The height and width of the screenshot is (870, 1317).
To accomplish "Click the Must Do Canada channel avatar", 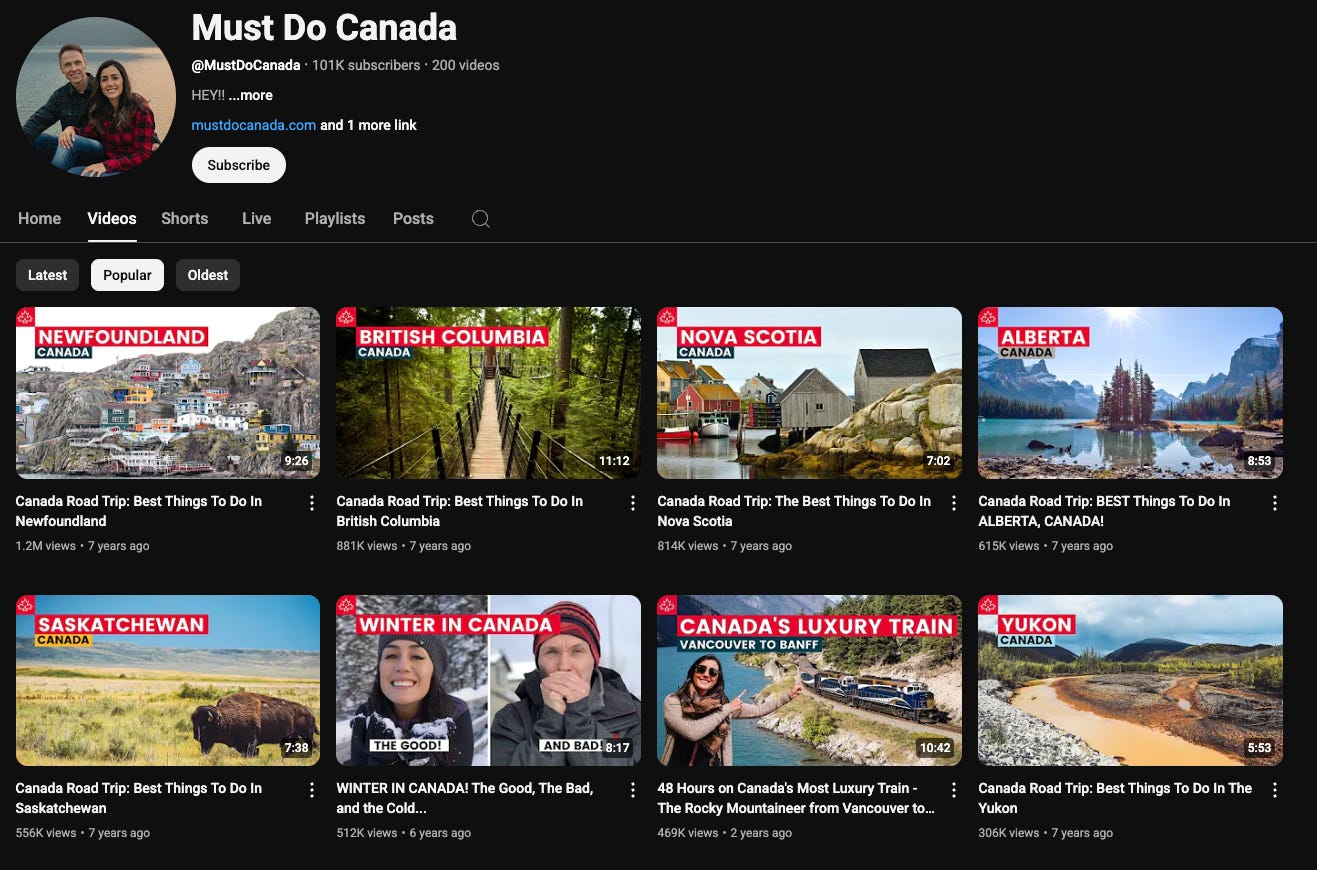I will click(x=96, y=97).
